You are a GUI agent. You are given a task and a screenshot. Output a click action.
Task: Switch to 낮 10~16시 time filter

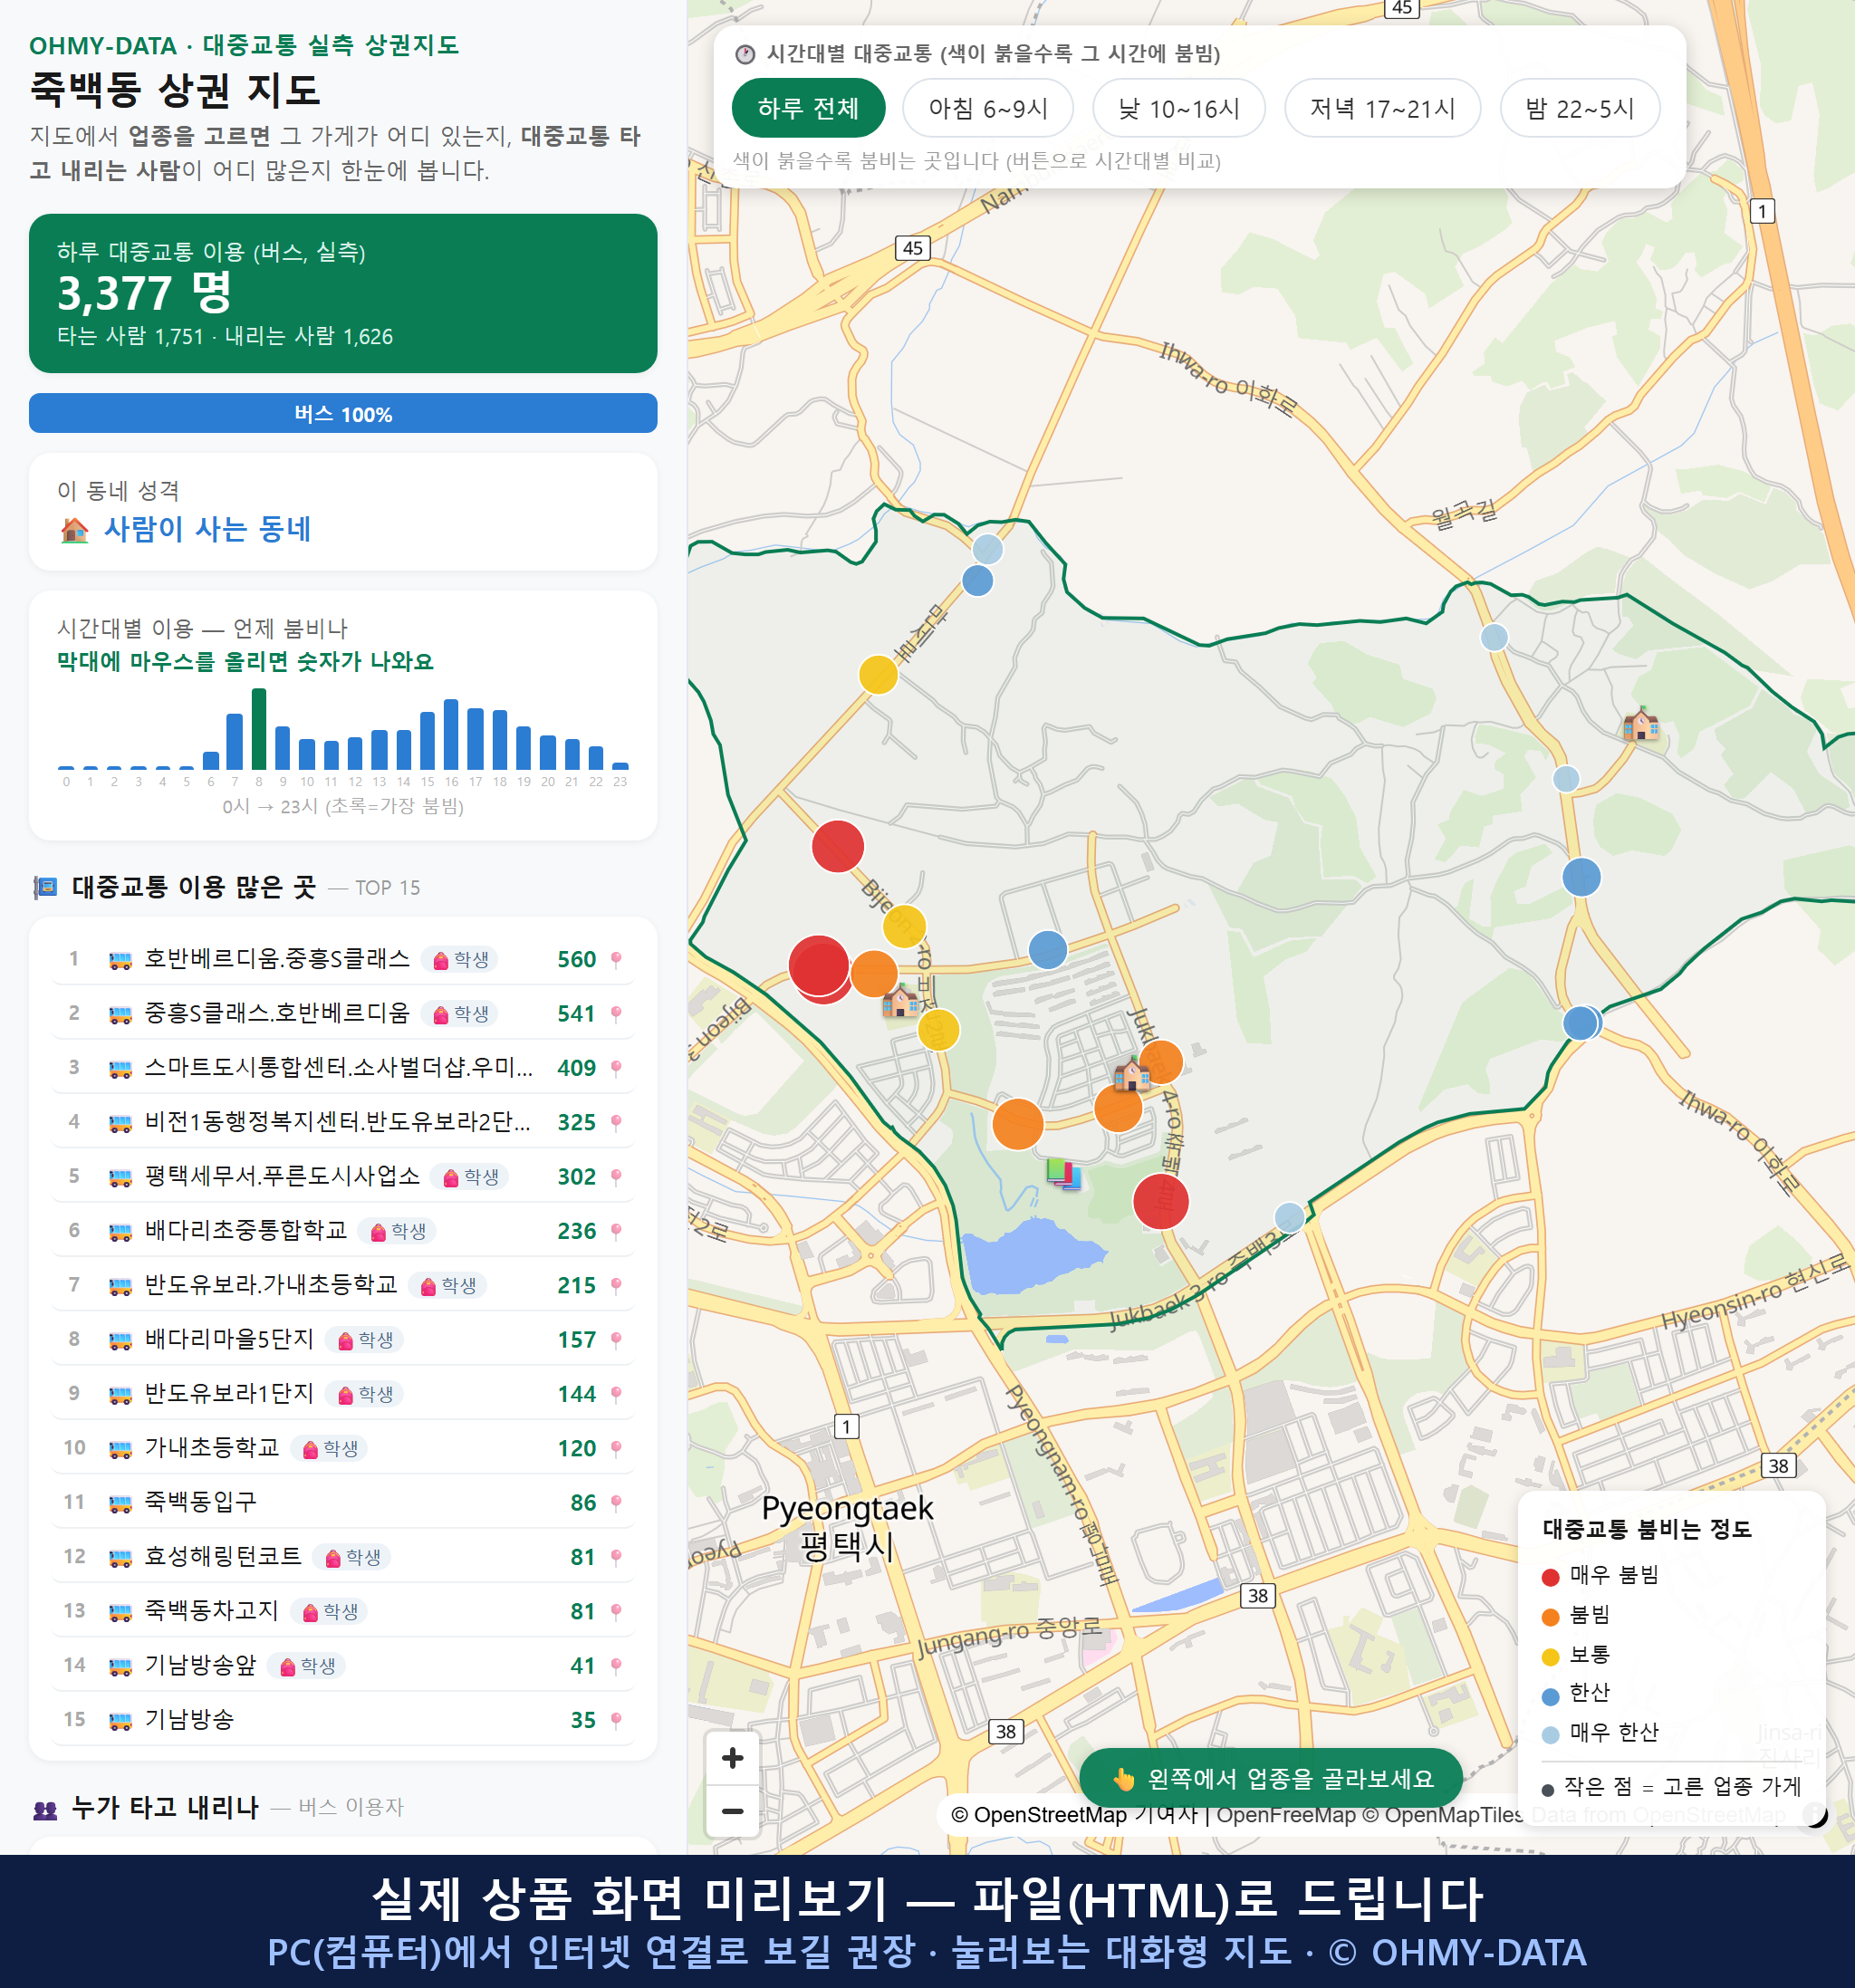1179,108
